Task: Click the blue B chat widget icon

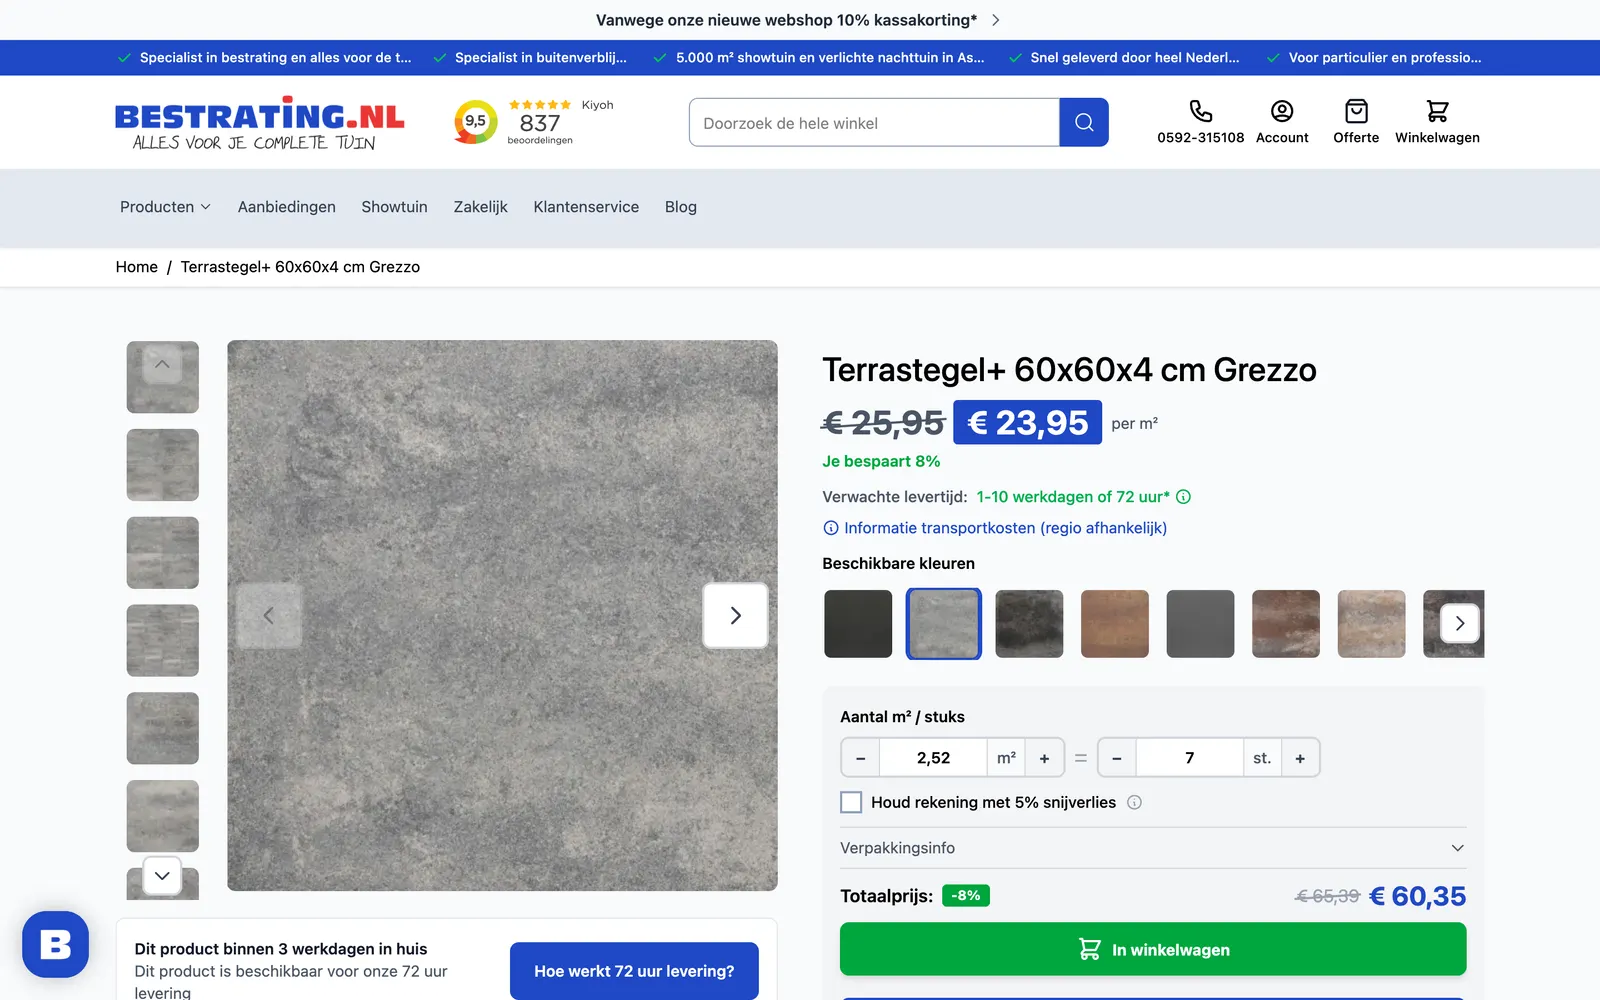Action: (x=56, y=944)
